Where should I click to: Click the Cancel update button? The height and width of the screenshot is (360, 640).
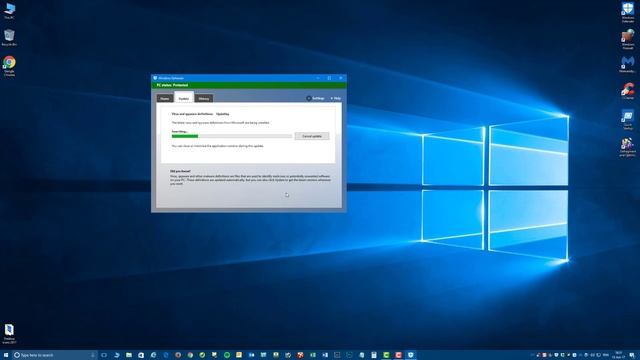coord(312,136)
